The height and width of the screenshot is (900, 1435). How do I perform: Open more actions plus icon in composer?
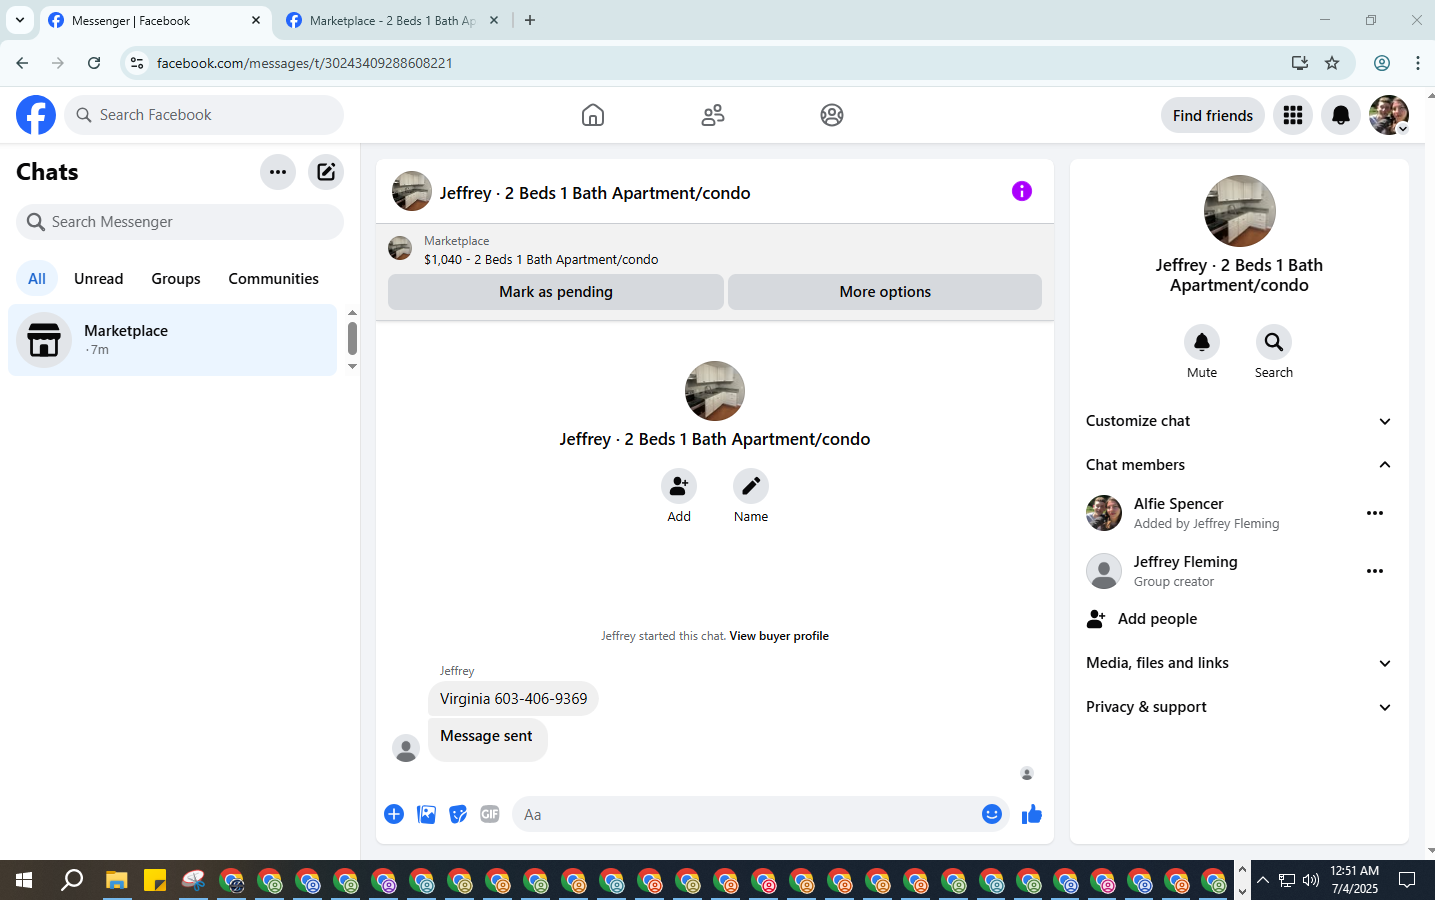coord(394,814)
